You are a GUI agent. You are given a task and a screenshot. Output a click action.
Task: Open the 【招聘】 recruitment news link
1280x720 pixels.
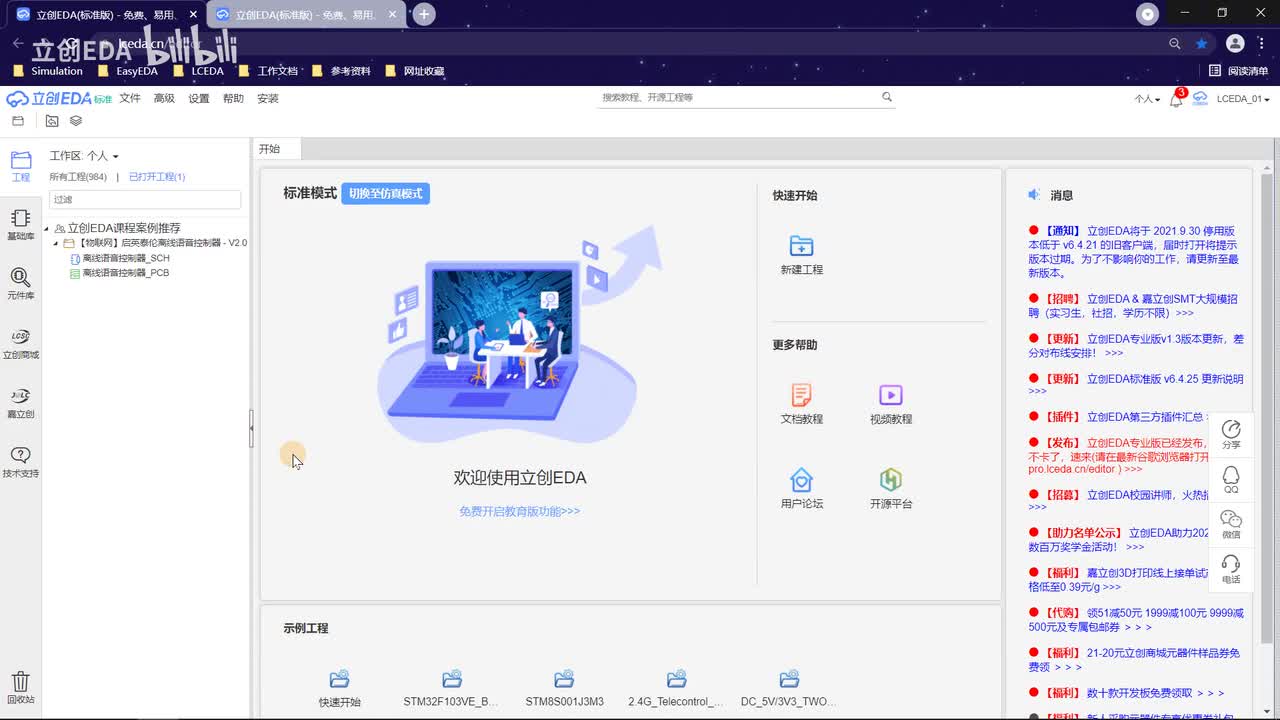point(1134,306)
